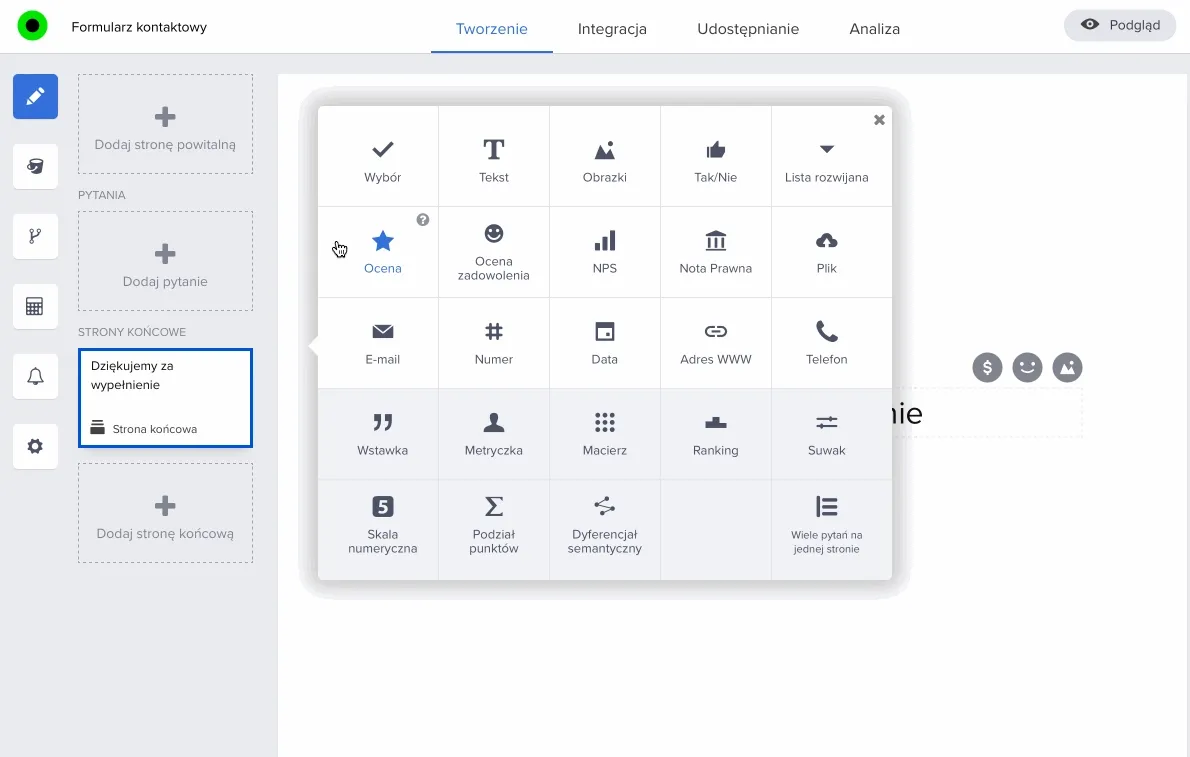
Task: Select the NPS bar chart type
Action: 604,252
